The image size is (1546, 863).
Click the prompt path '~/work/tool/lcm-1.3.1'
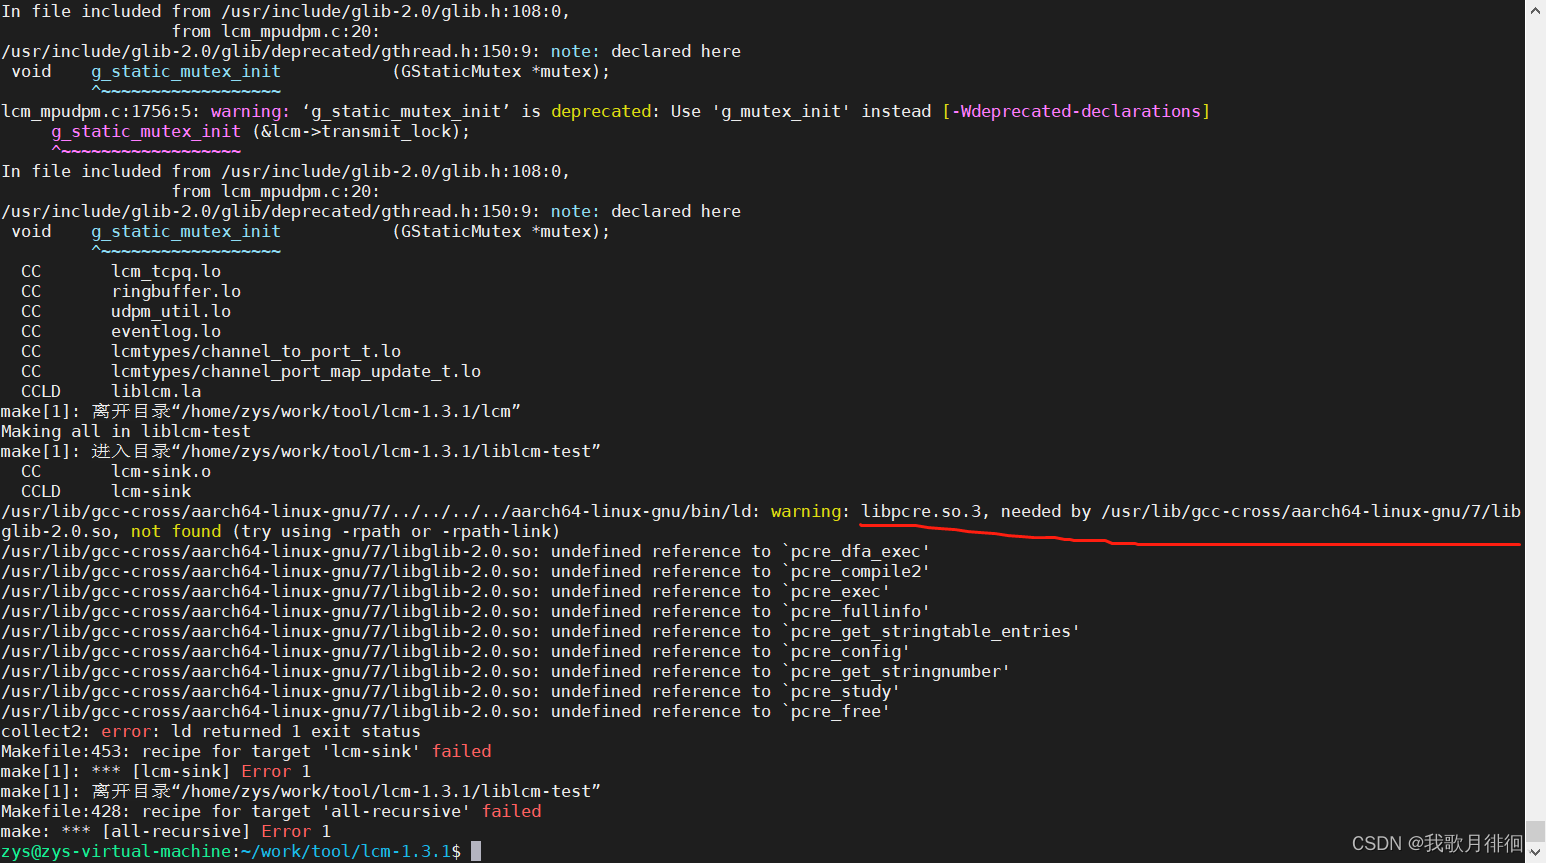[346, 851]
